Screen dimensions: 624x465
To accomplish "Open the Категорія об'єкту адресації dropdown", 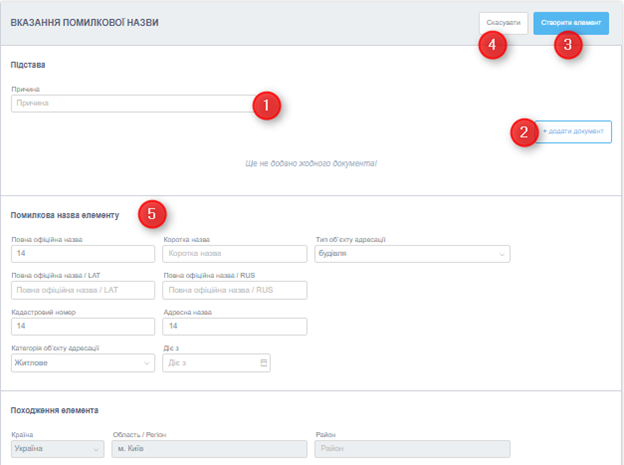I will tap(82, 362).
